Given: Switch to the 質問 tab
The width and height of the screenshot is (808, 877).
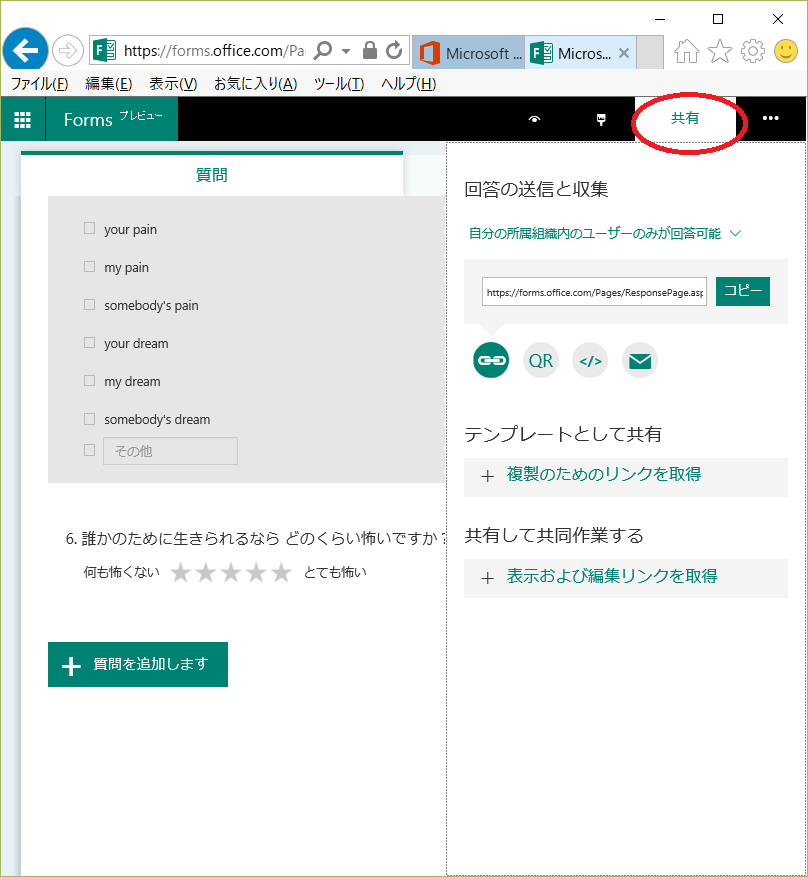Looking at the screenshot, I should (212, 175).
